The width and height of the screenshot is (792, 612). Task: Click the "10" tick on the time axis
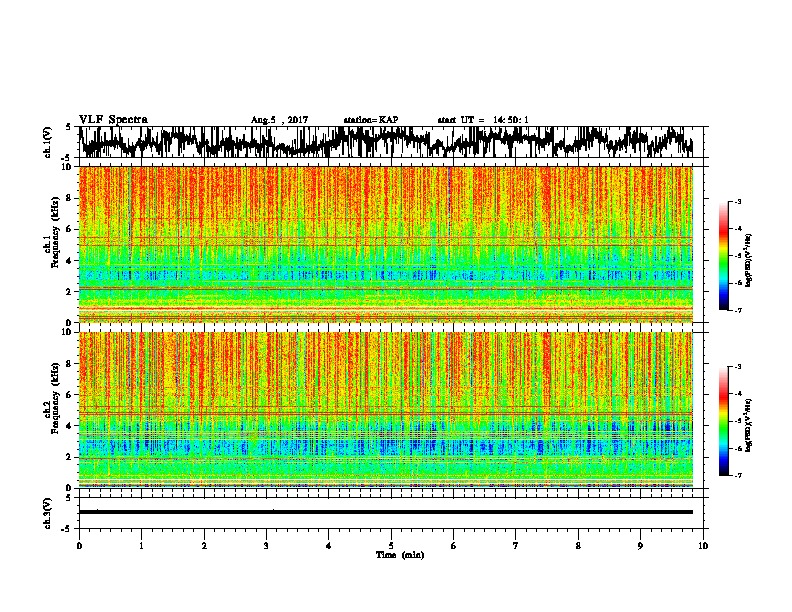tap(703, 546)
